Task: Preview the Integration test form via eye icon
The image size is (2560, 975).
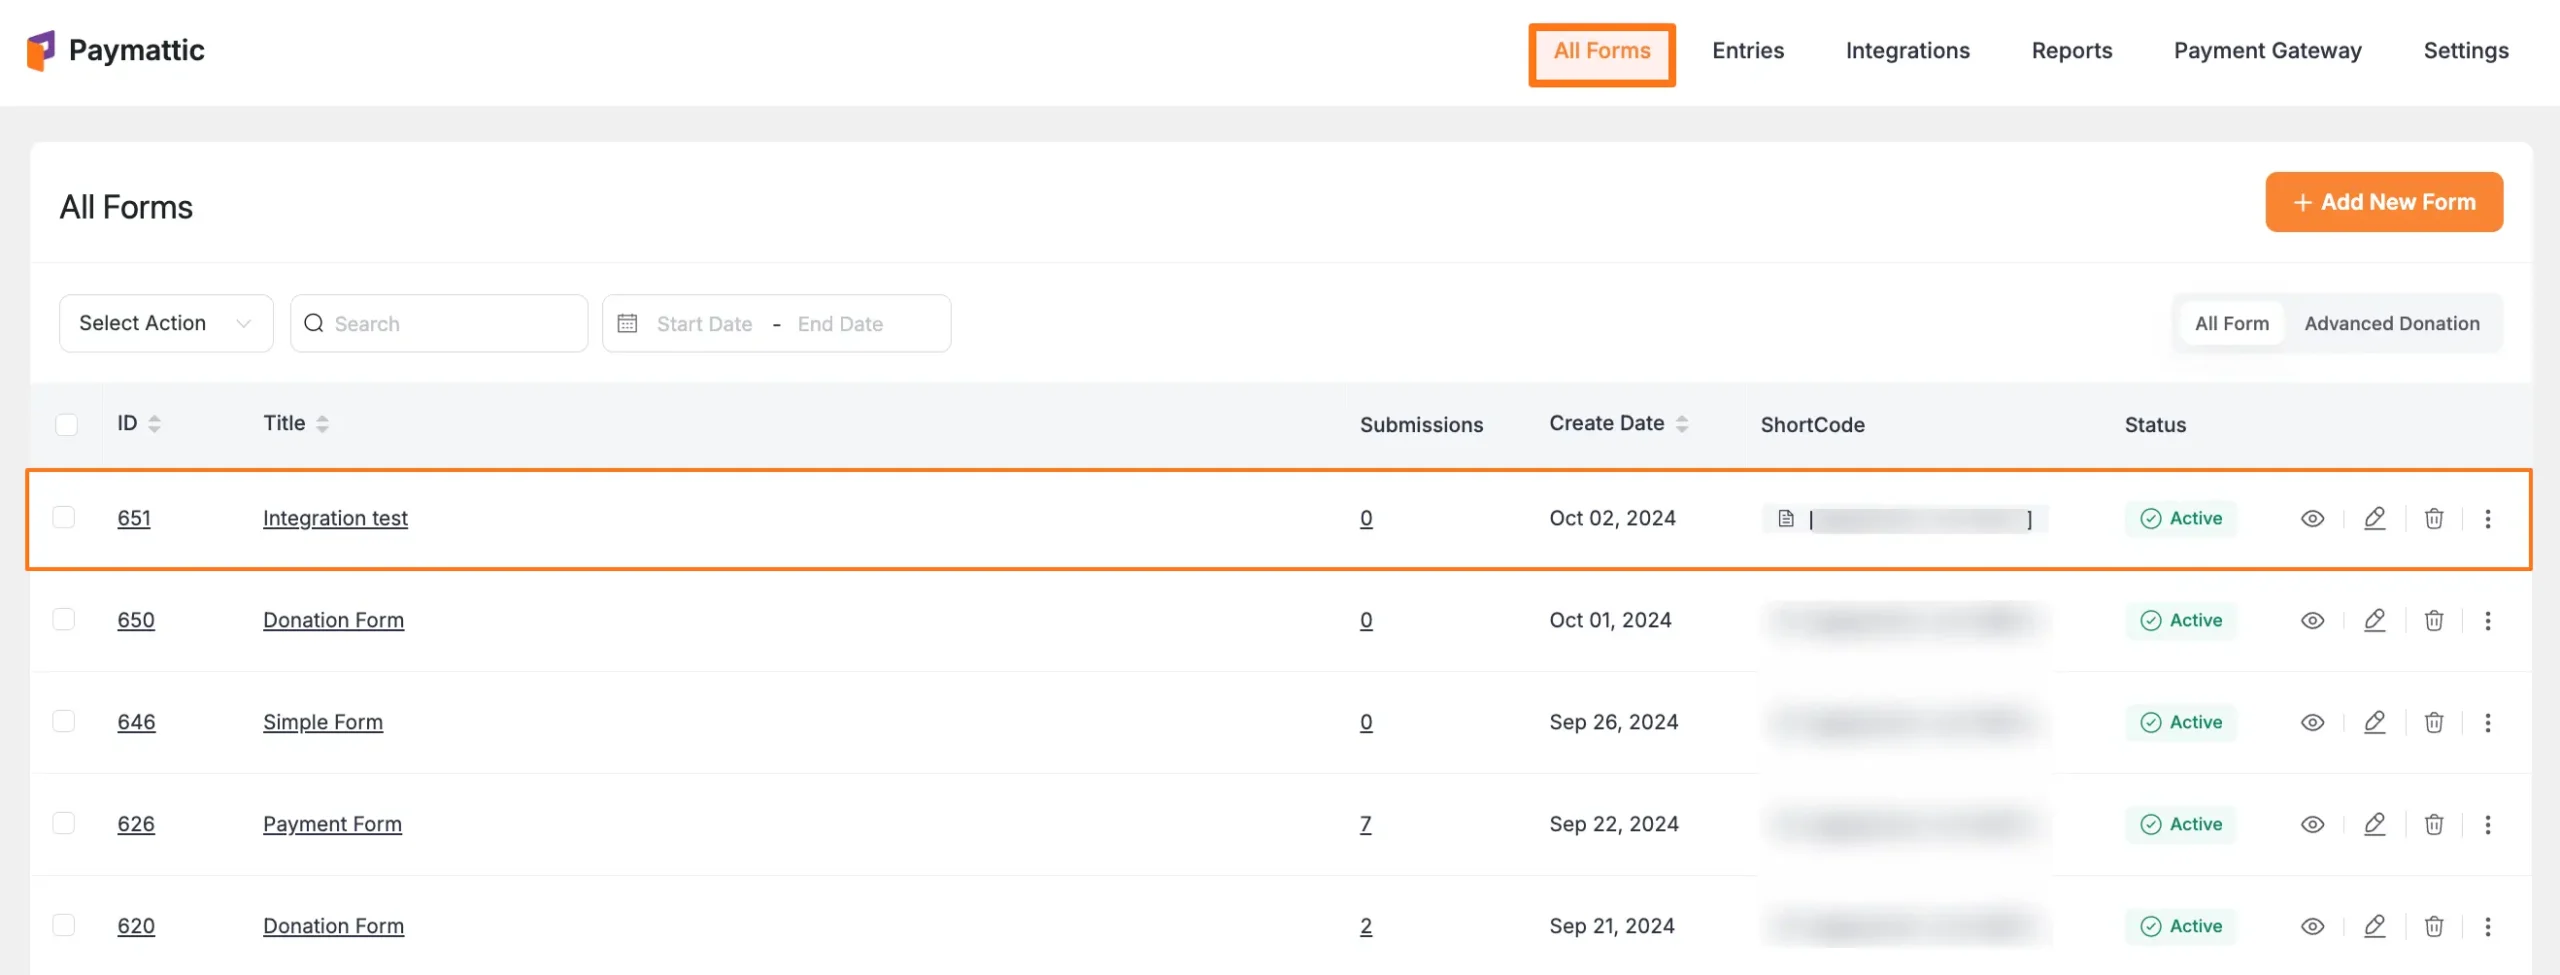Action: (2312, 518)
